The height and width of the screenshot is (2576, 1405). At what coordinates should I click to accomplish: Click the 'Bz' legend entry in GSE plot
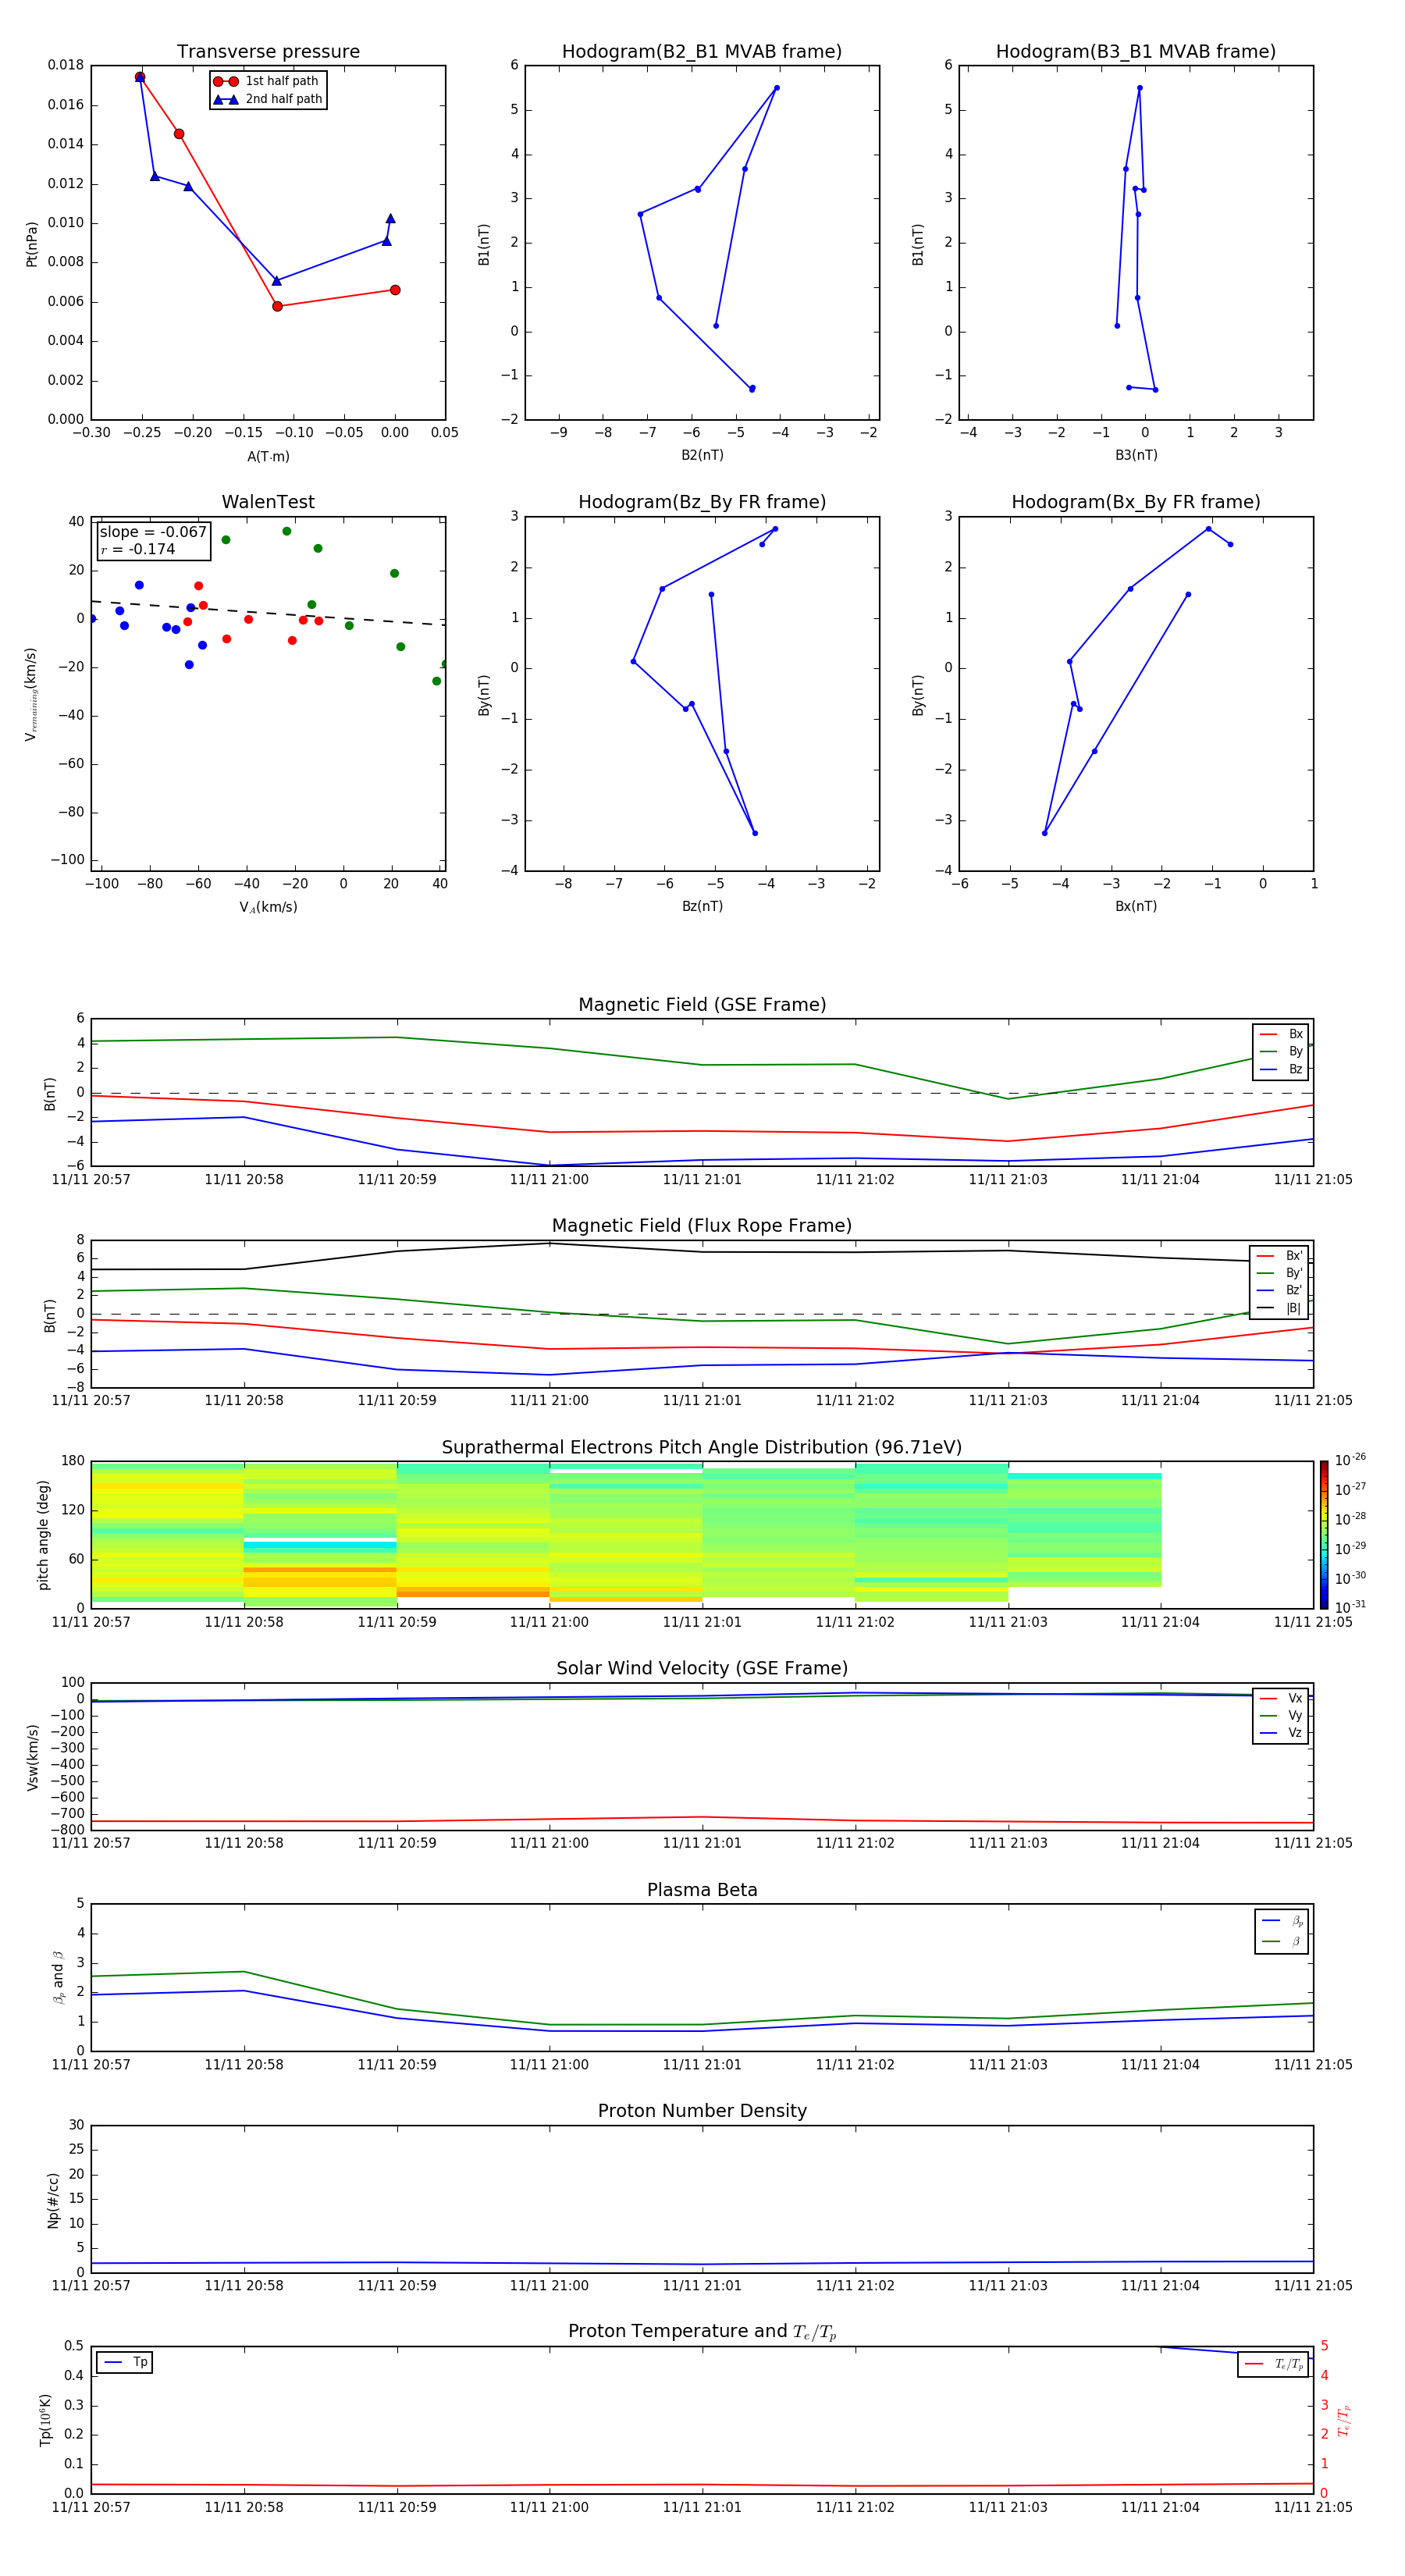point(1281,1069)
